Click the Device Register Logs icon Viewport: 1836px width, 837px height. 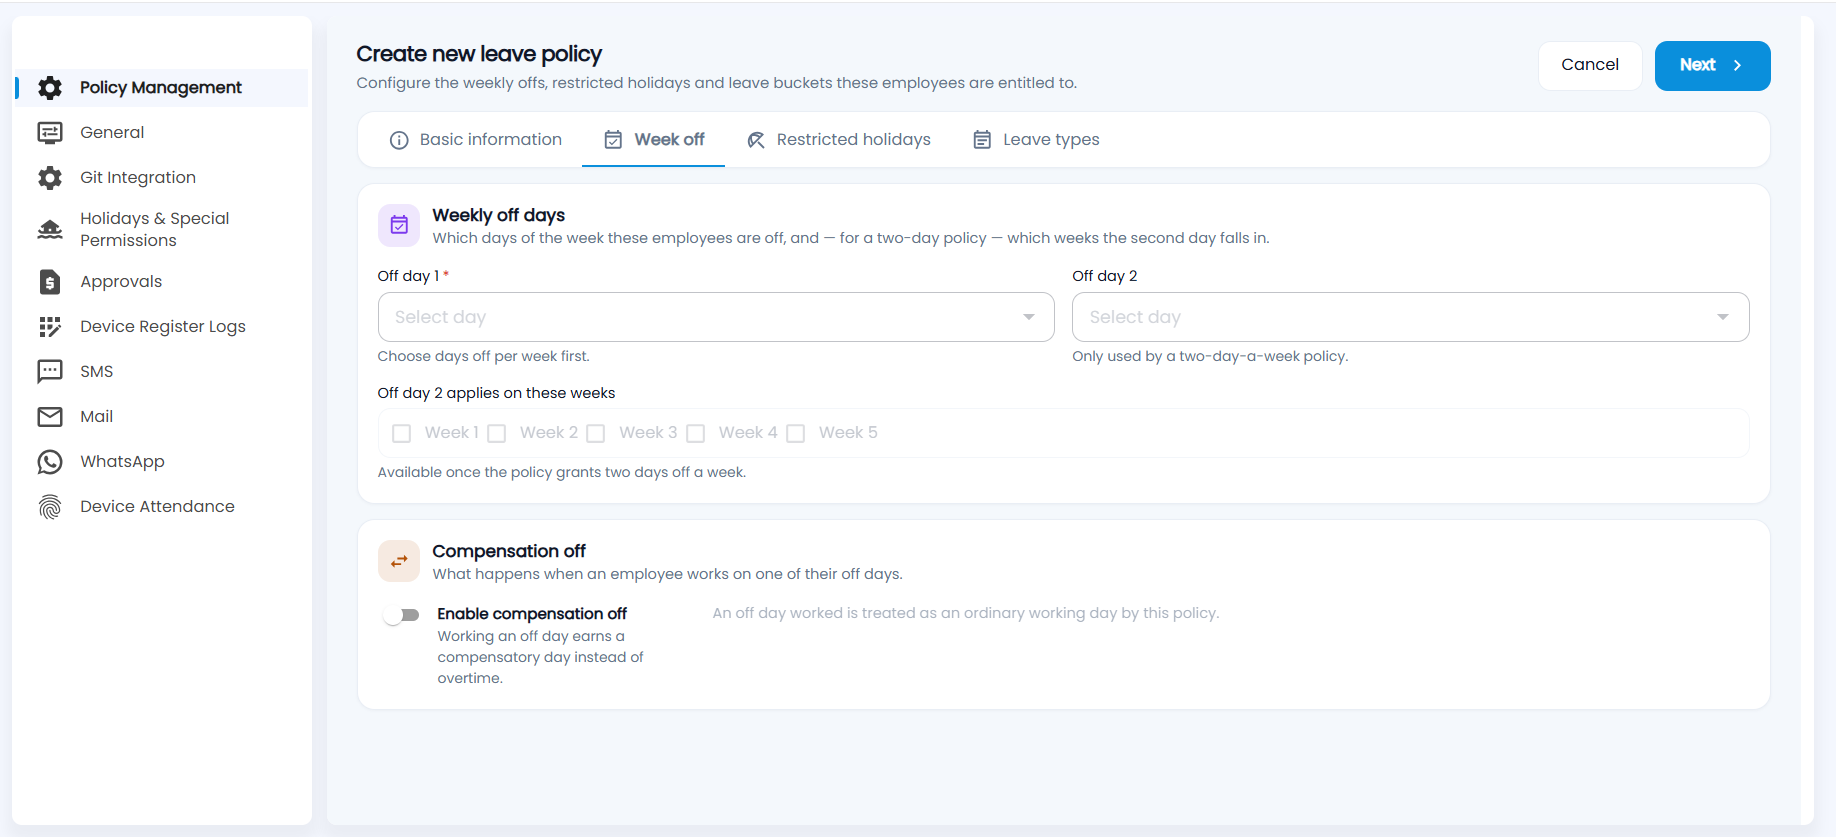(x=50, y=327)
